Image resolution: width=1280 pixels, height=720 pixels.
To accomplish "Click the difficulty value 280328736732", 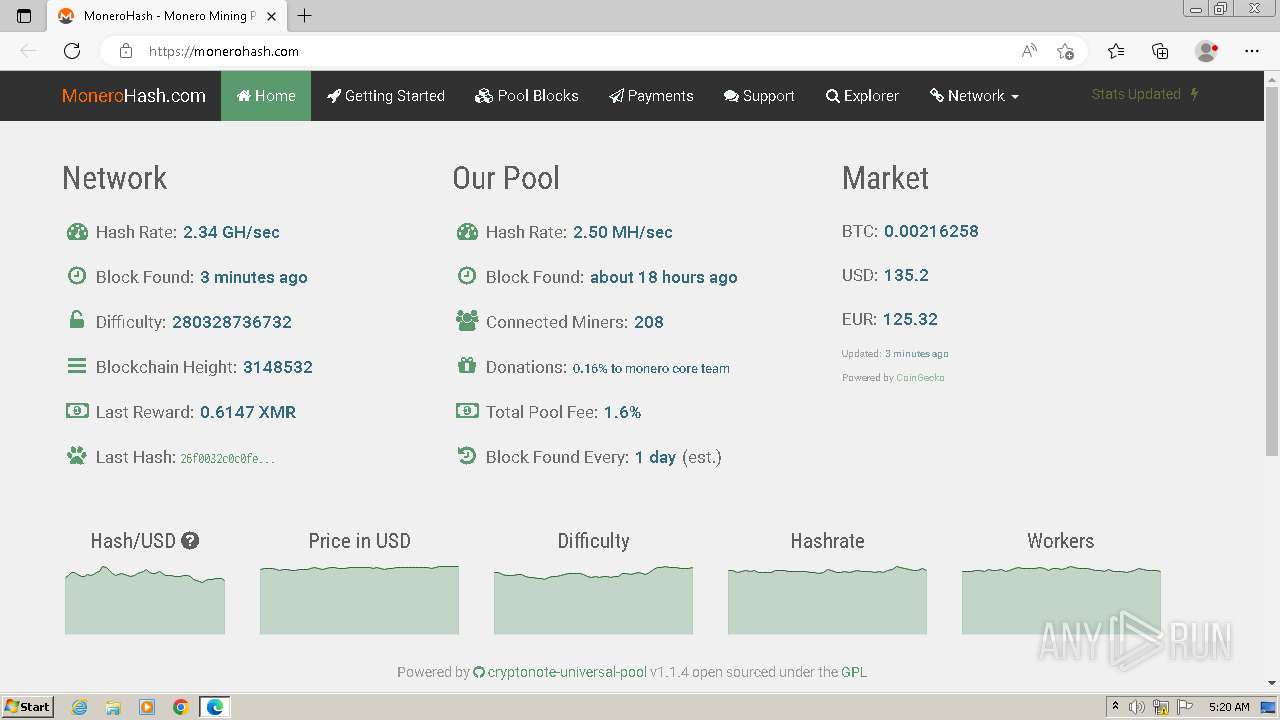I will [232, 322].
